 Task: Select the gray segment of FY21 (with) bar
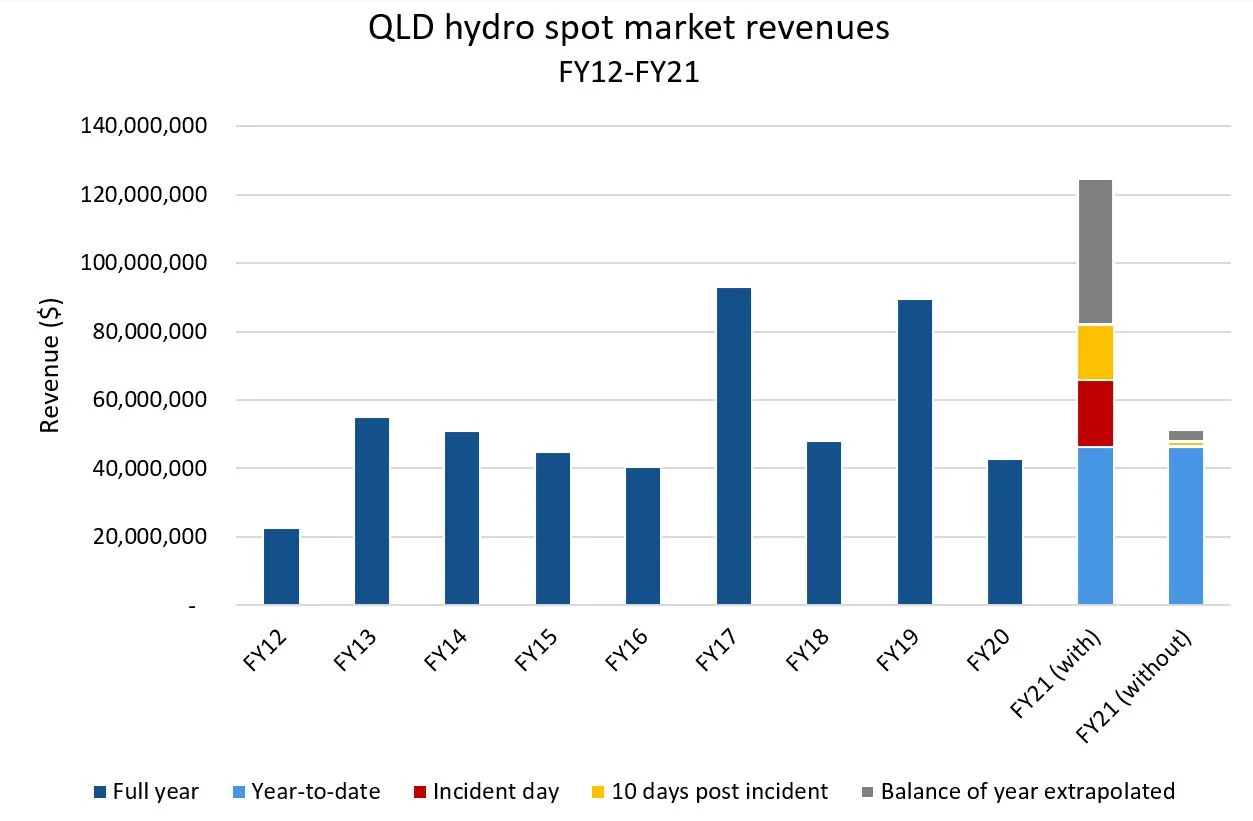click(x=1096, y=250)
